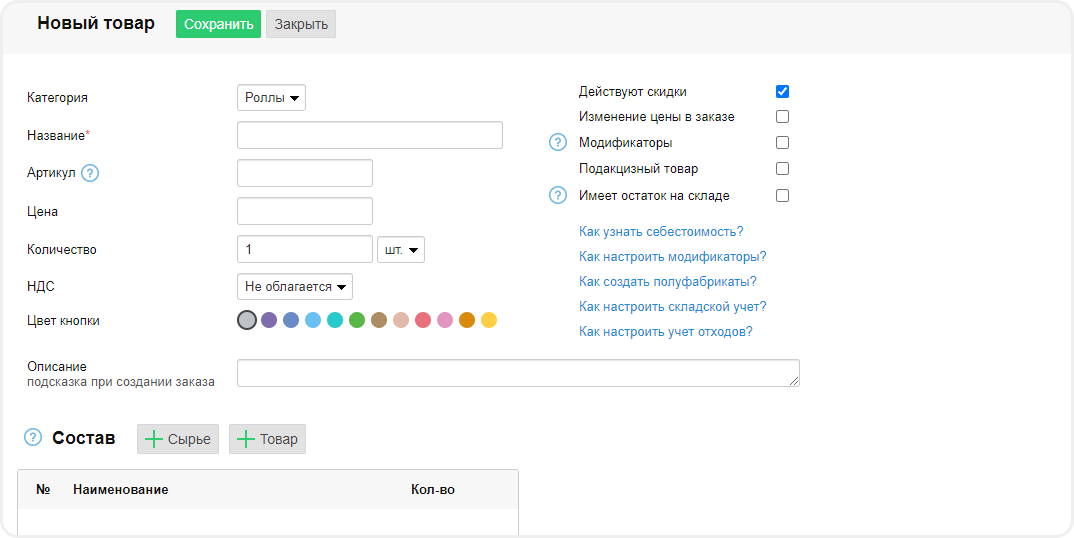Click help icon next to Состав heading

pyautogui.click(x=33, y=438)
